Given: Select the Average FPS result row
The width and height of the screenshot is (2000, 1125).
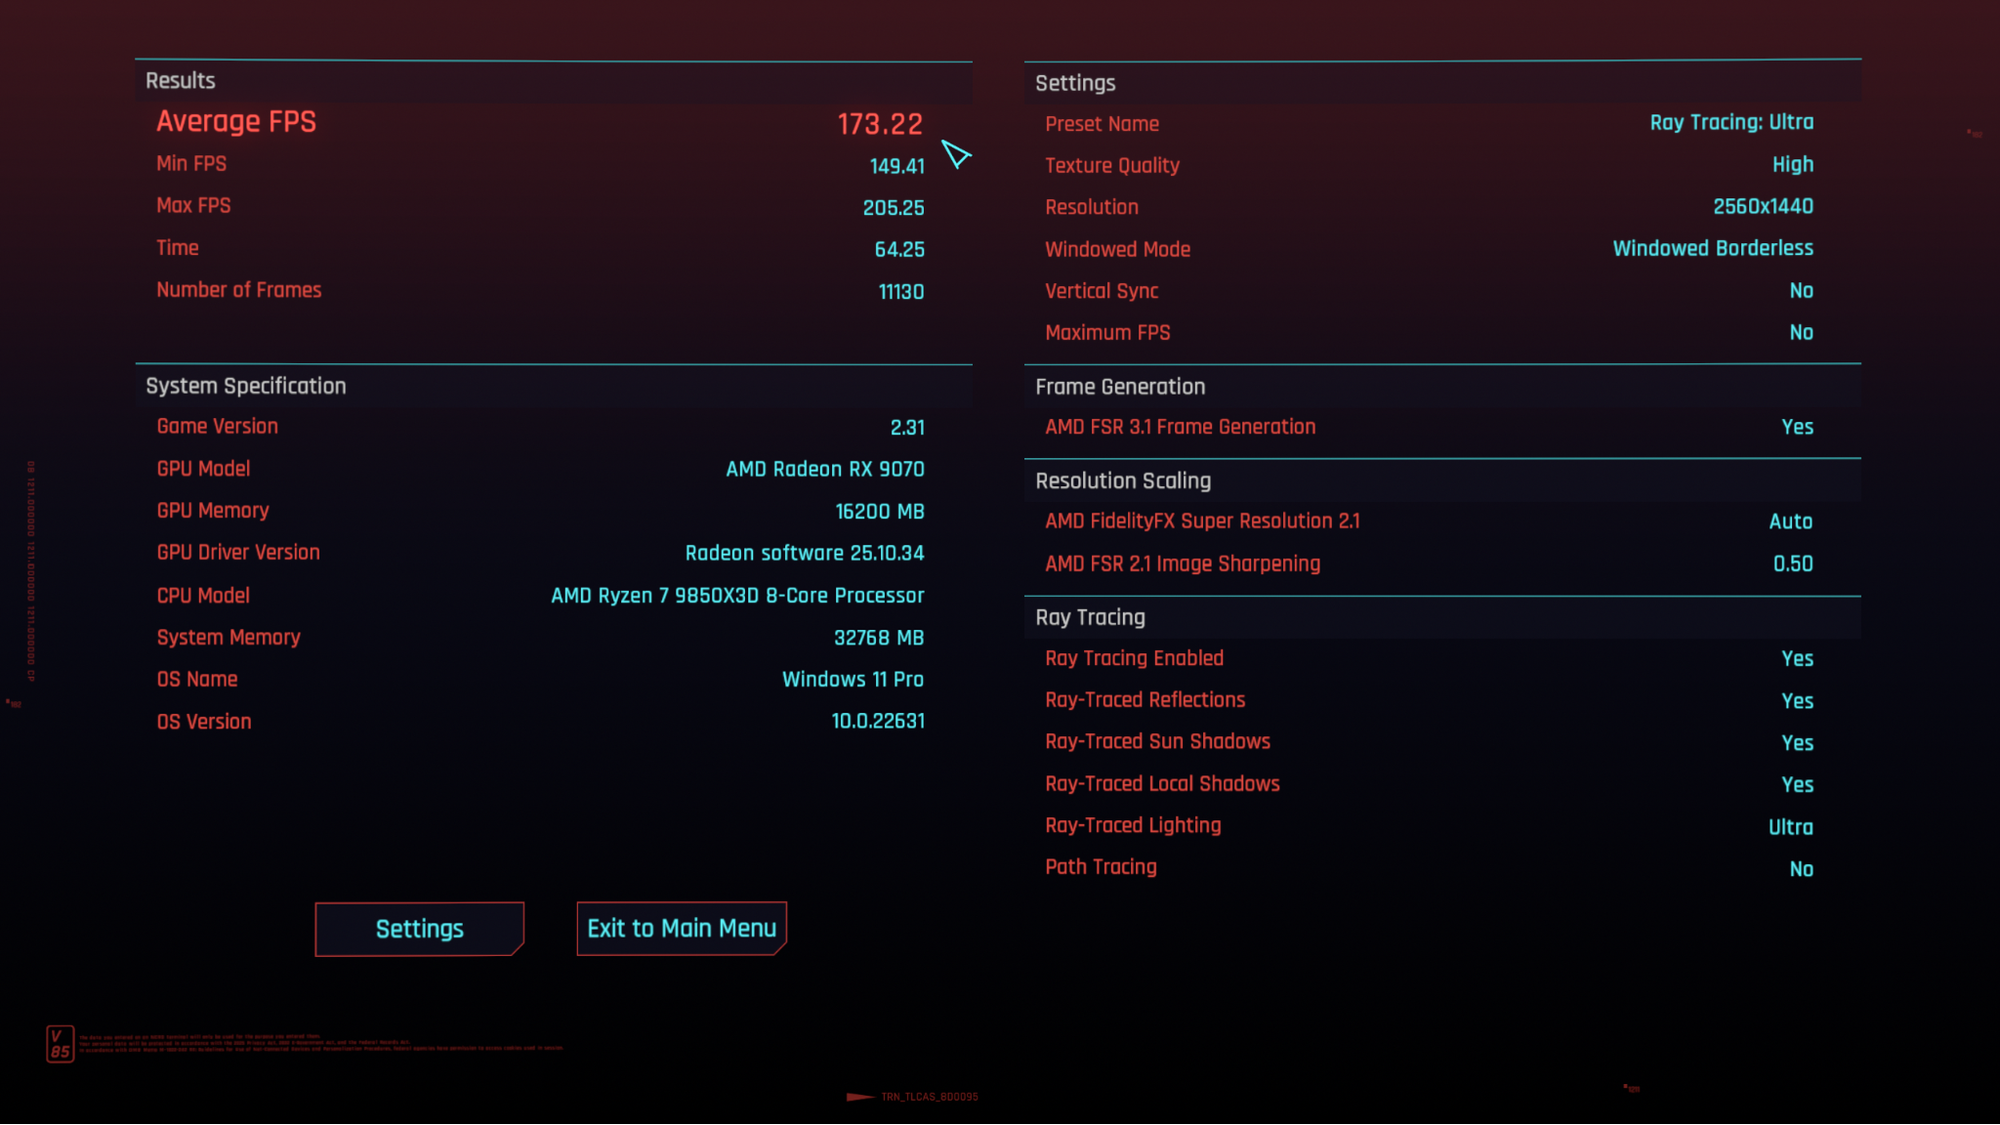Looking at the screenshot, I should (x=540, y=123).
